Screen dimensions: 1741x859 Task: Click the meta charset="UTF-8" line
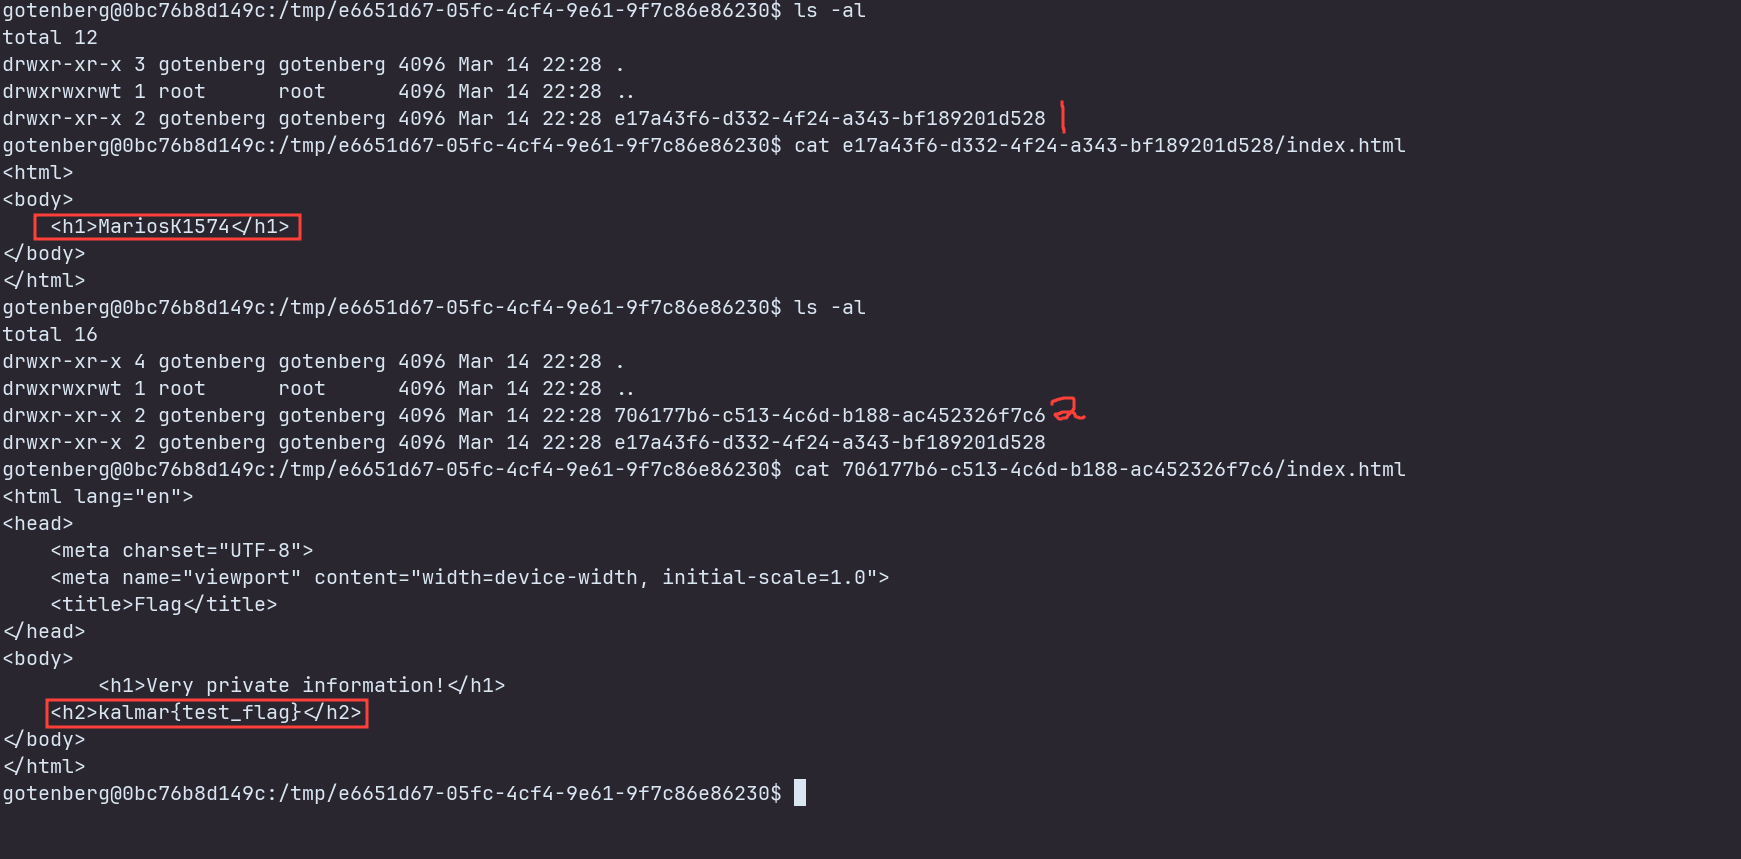coord(182,551)
